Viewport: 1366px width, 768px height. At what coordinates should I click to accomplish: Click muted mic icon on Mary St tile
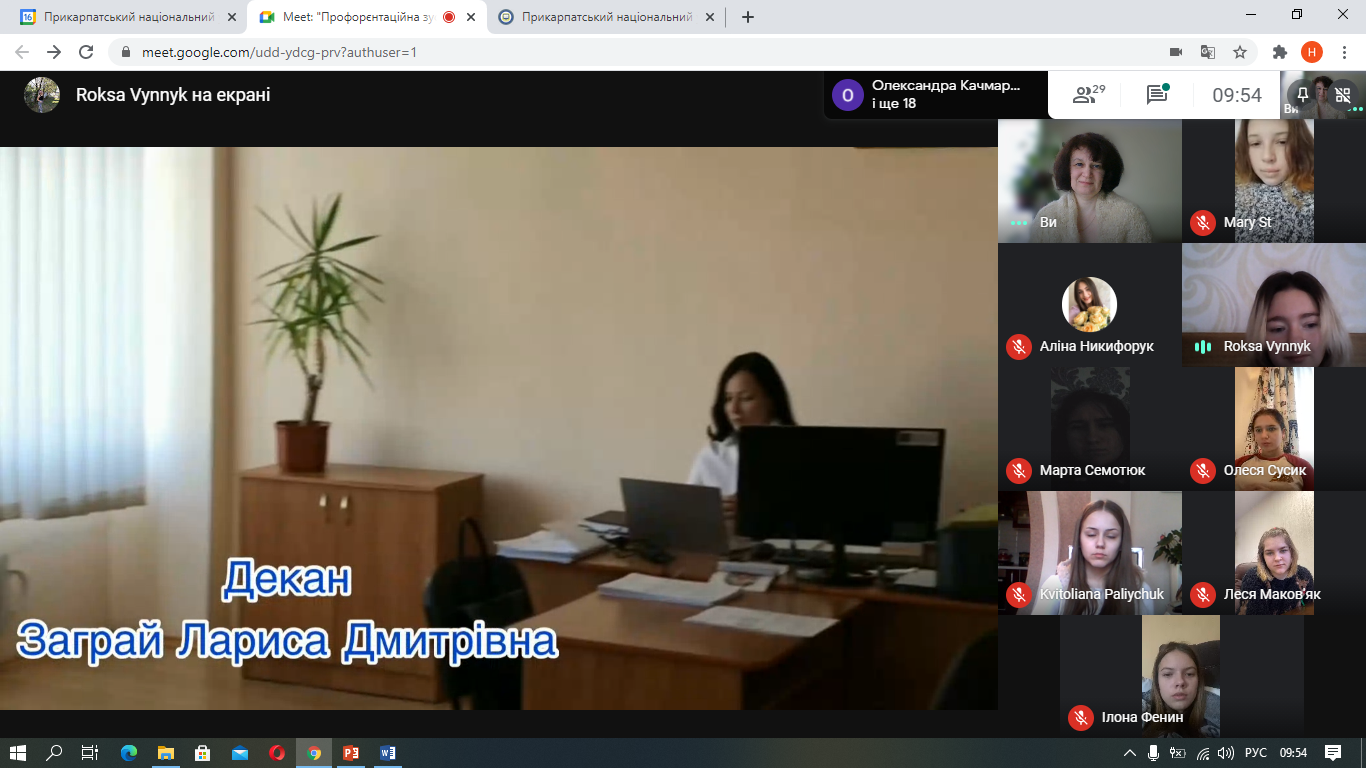[x=1203, y=222]
